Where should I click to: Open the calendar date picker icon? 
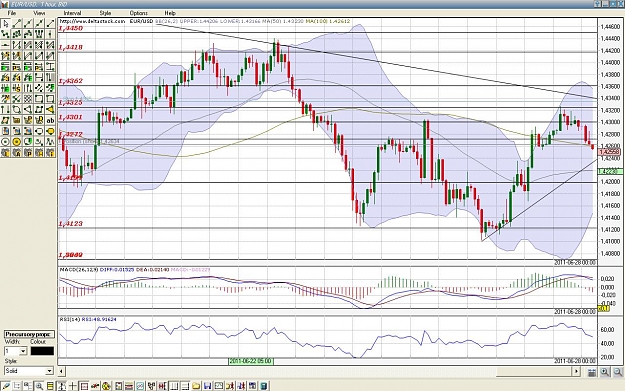coord(592,372)
